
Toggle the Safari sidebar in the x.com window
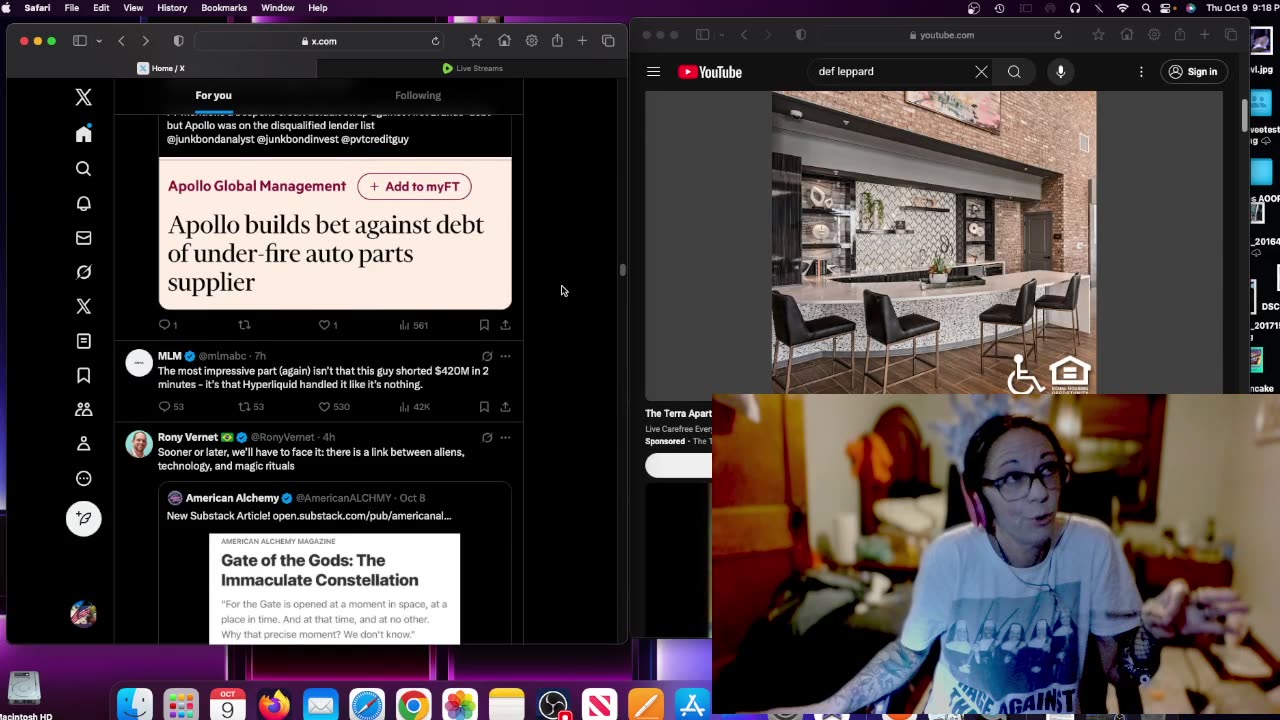pos(79,41)
